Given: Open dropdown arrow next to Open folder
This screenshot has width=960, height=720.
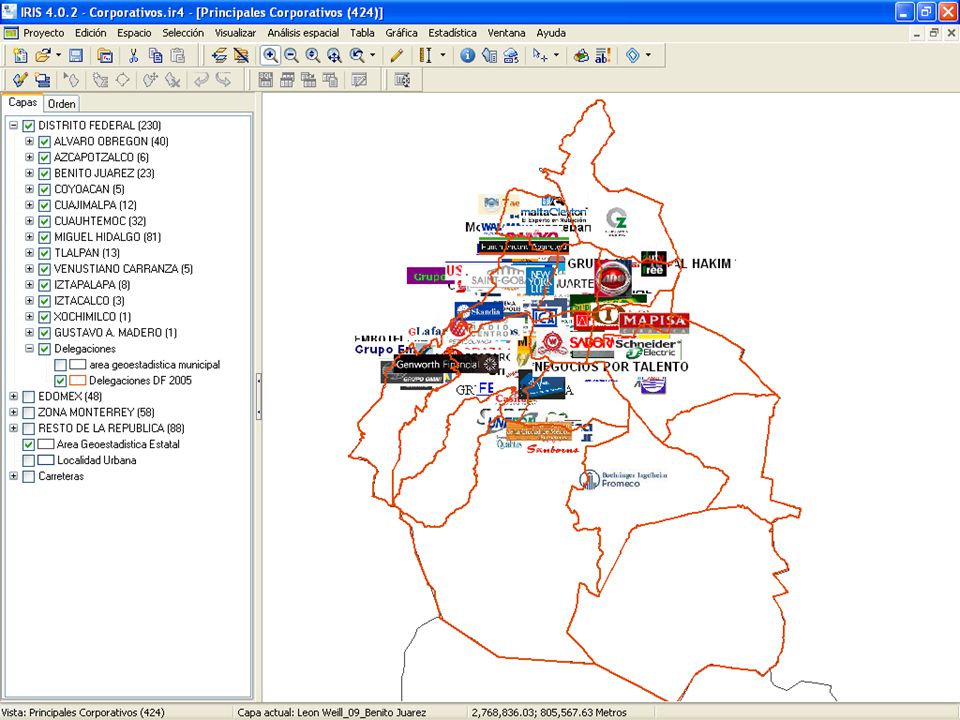Looking at the screenshot, I should click(x=59, y=55).
